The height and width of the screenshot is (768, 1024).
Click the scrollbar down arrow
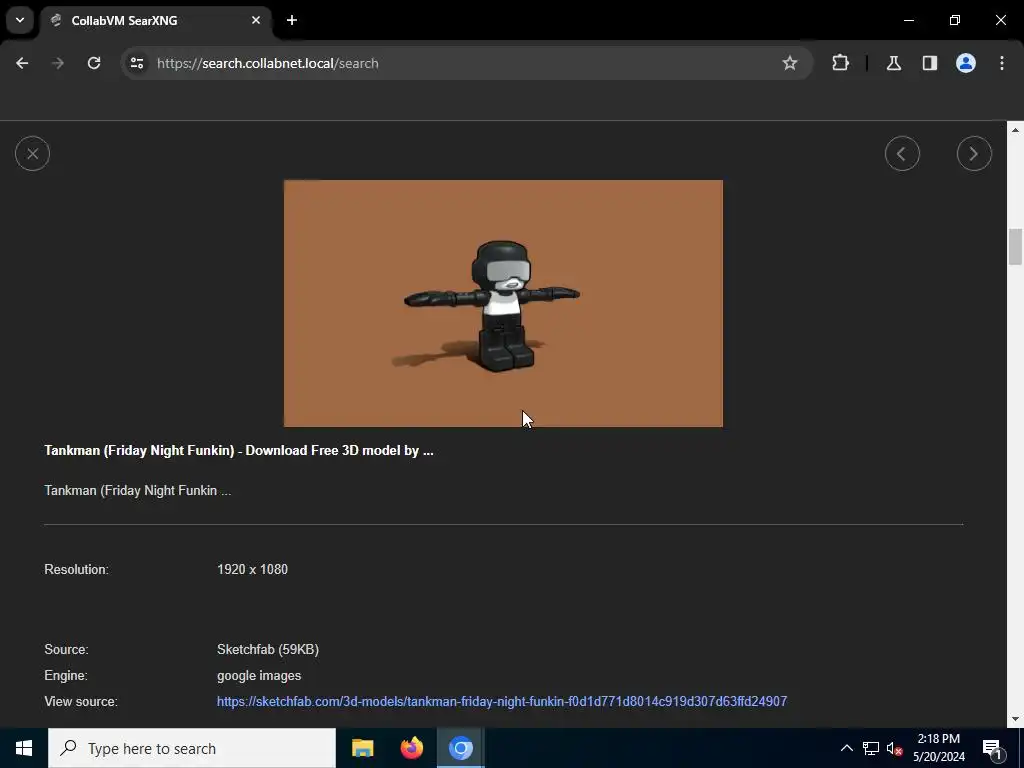1015,719
